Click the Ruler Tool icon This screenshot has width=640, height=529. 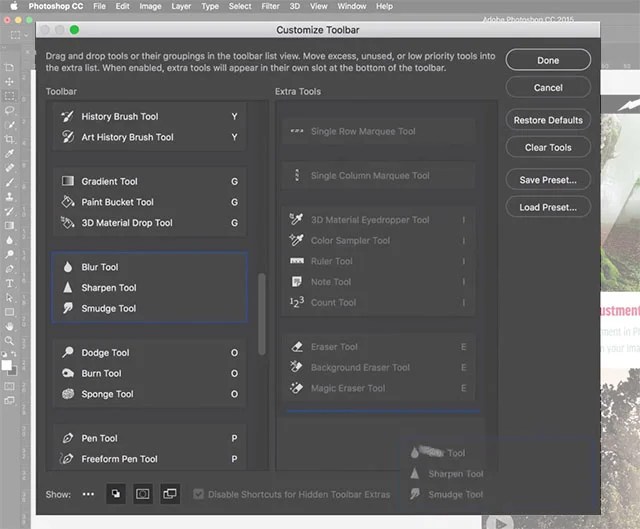(x=297, y=261)
